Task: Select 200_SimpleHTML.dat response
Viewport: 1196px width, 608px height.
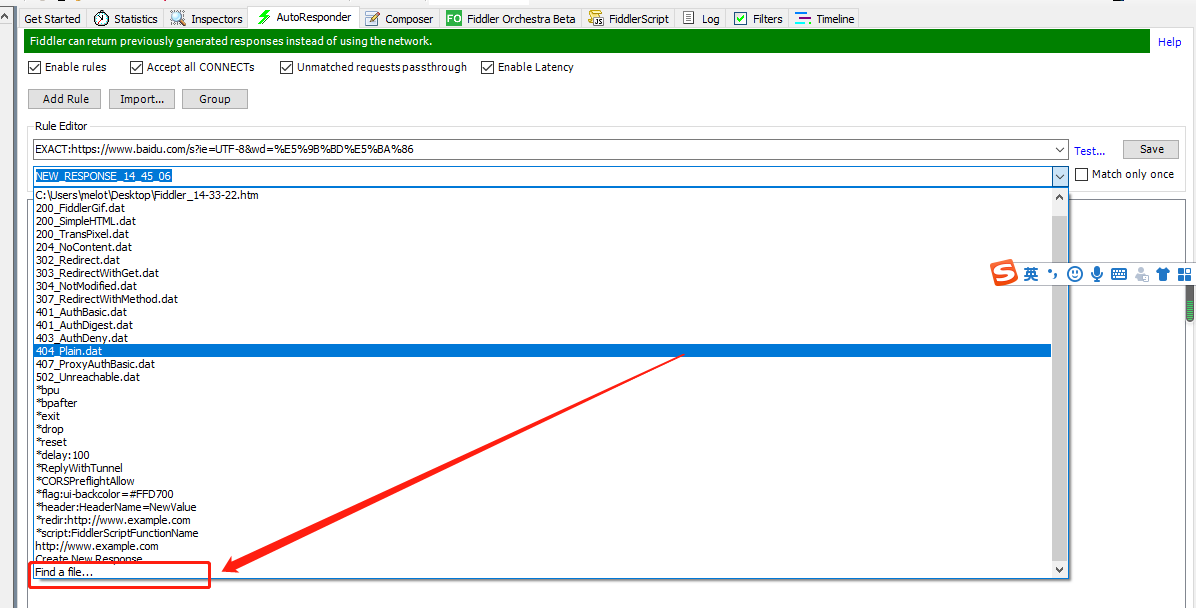Action: click(542, 221)
